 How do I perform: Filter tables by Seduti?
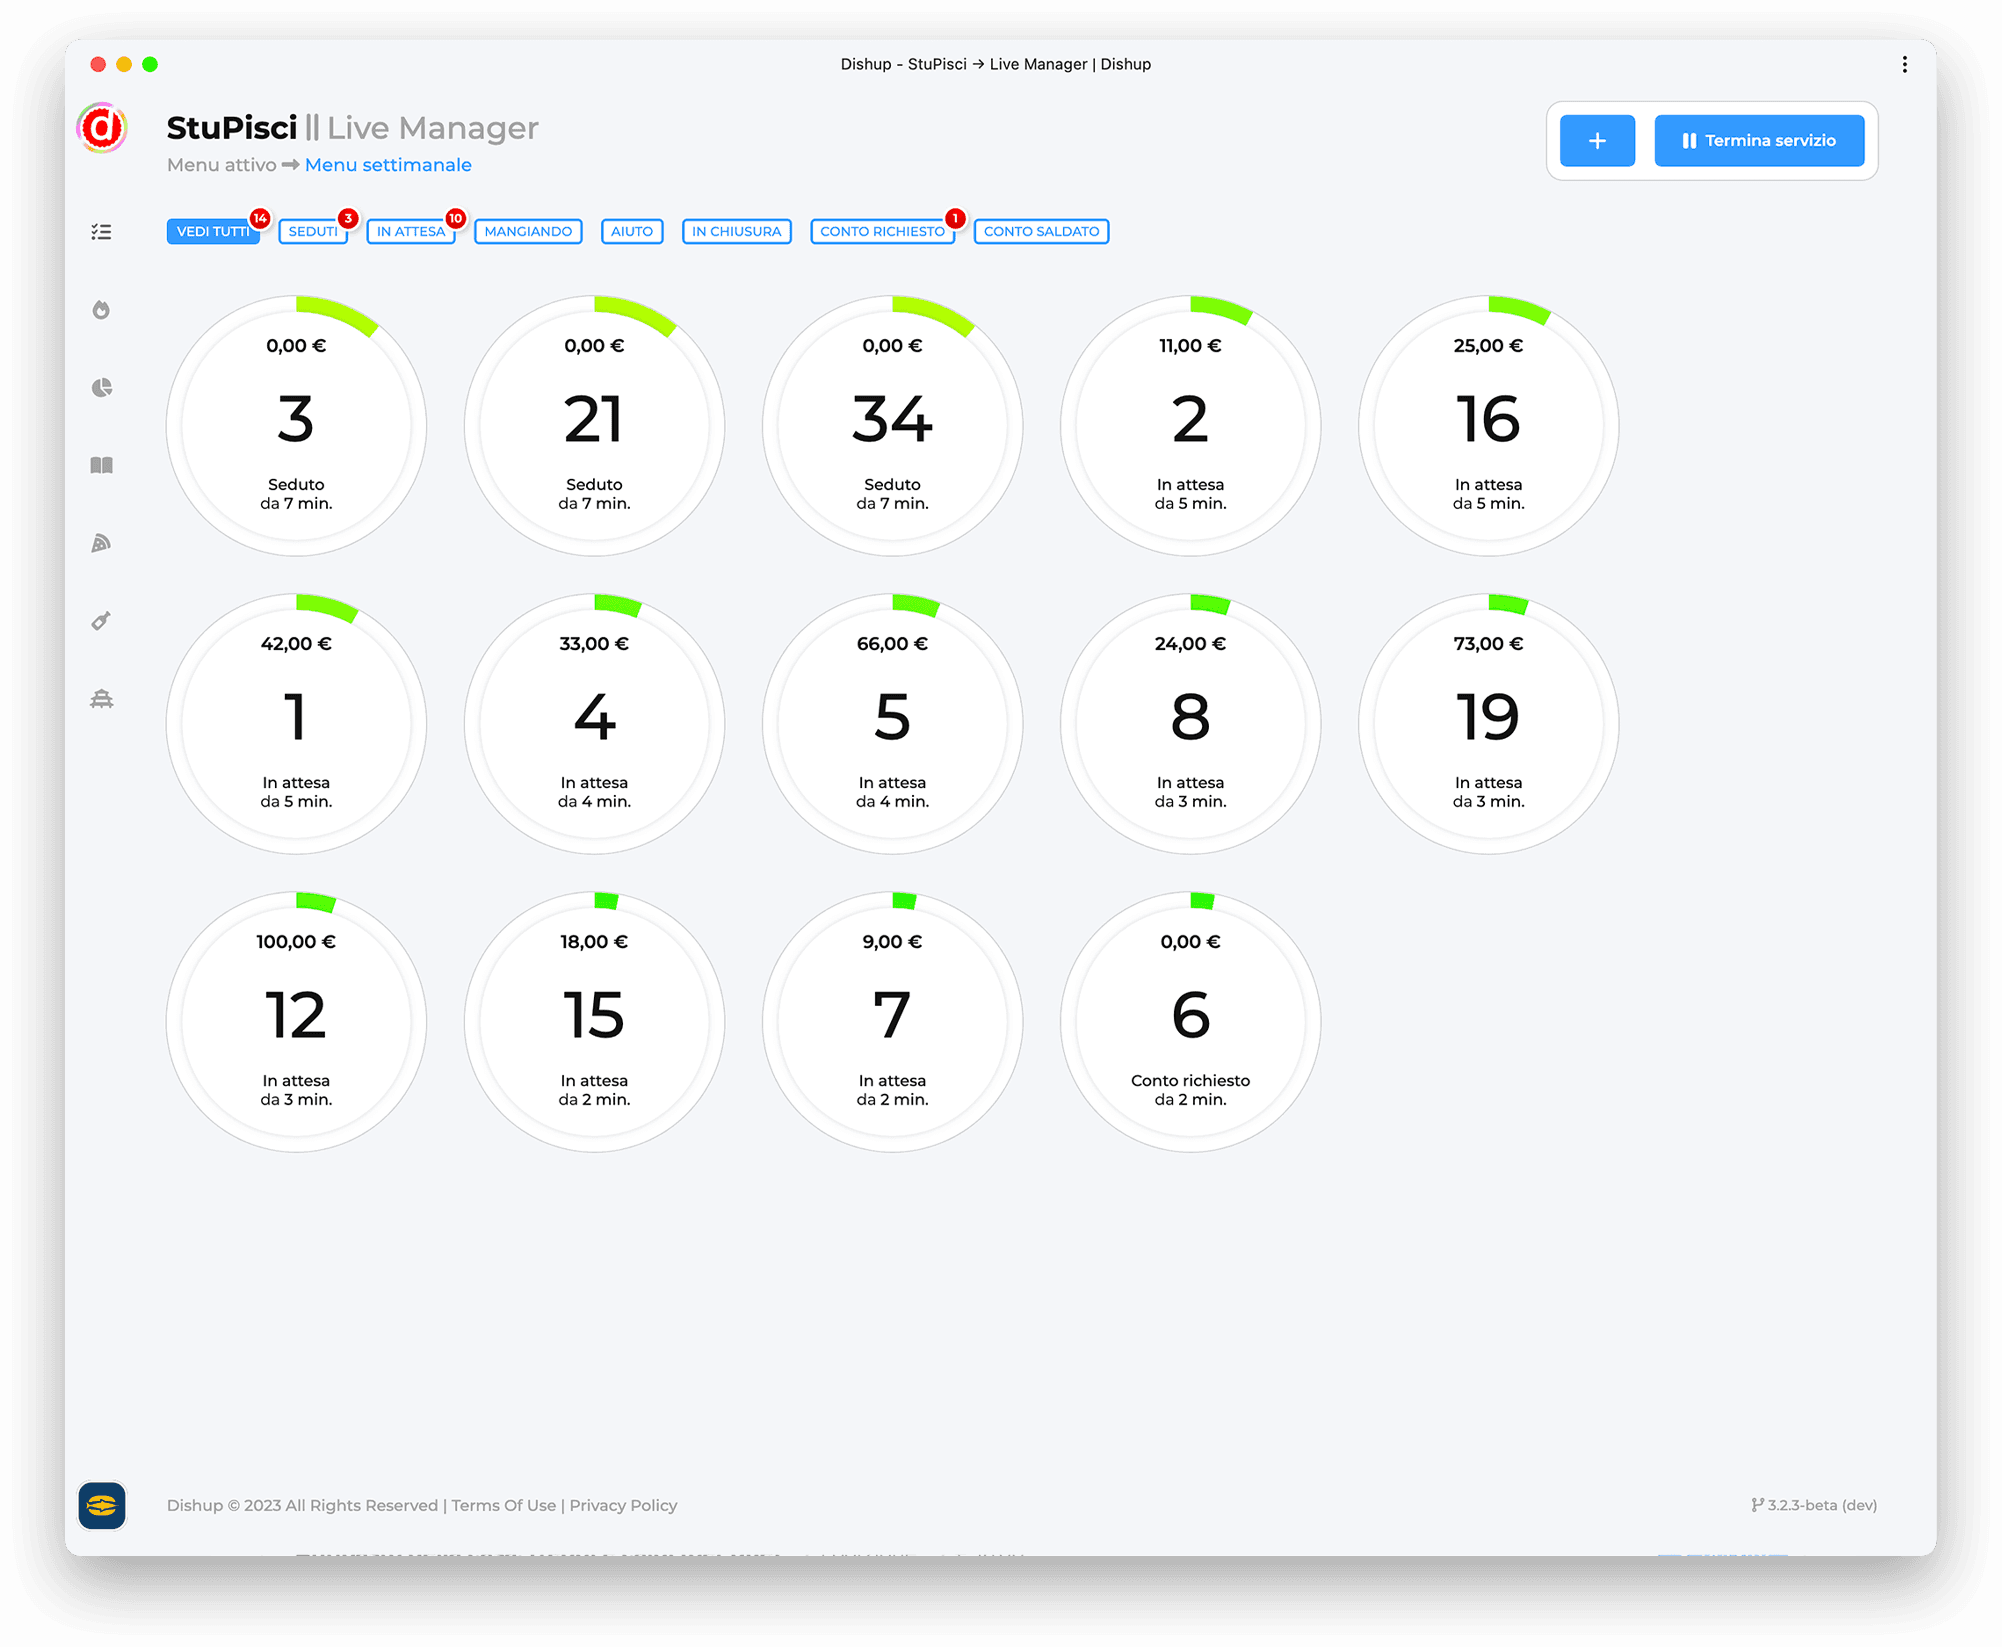coord(313,232)
